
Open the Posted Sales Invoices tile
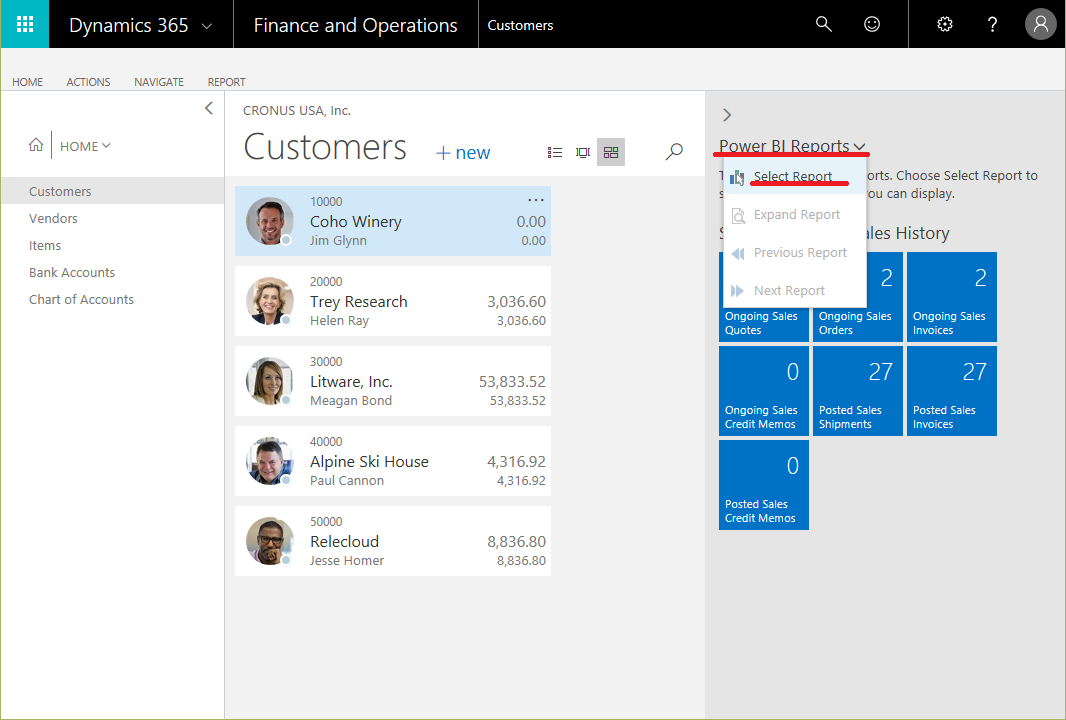tap(952, 391)
